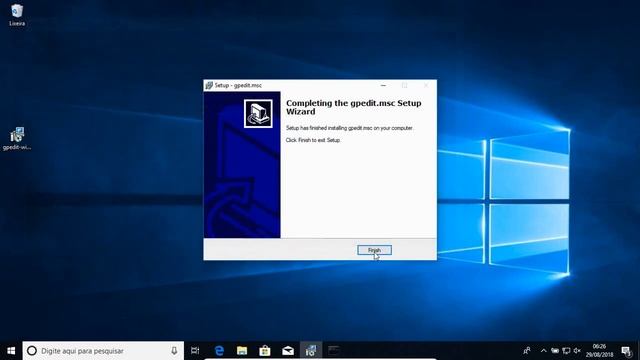
Task: Click the volume muted tray icon
Action: (x=577, y=351)
